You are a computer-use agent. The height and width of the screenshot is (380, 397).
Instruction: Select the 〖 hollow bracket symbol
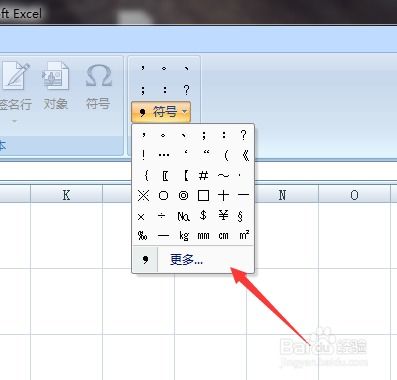(165, 175)
